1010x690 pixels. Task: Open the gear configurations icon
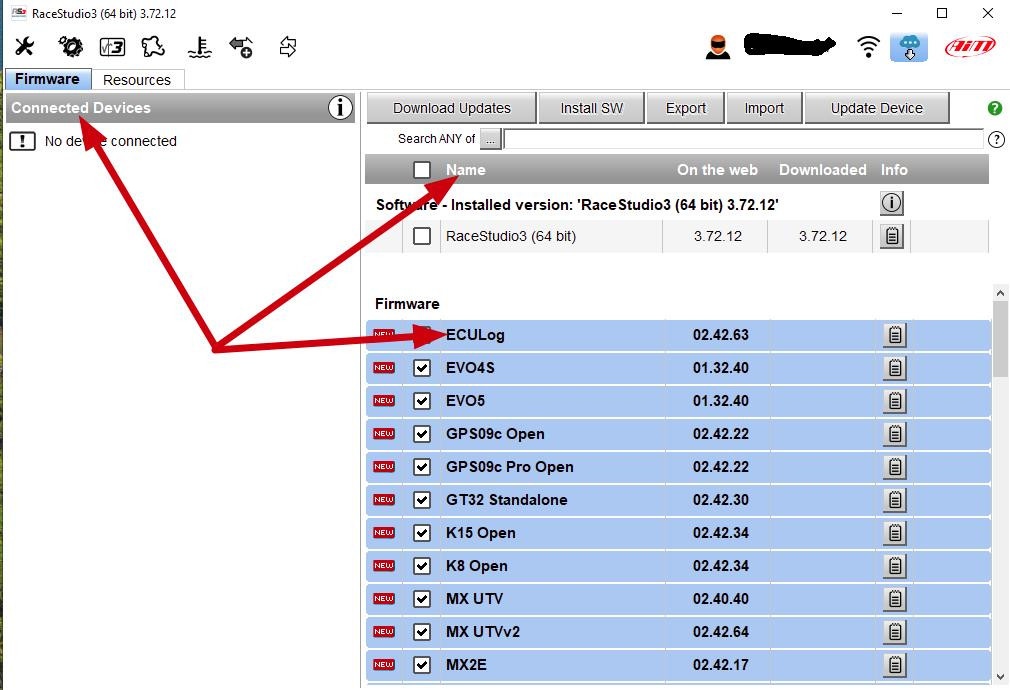pyautogui.click(x=70, y=46)
